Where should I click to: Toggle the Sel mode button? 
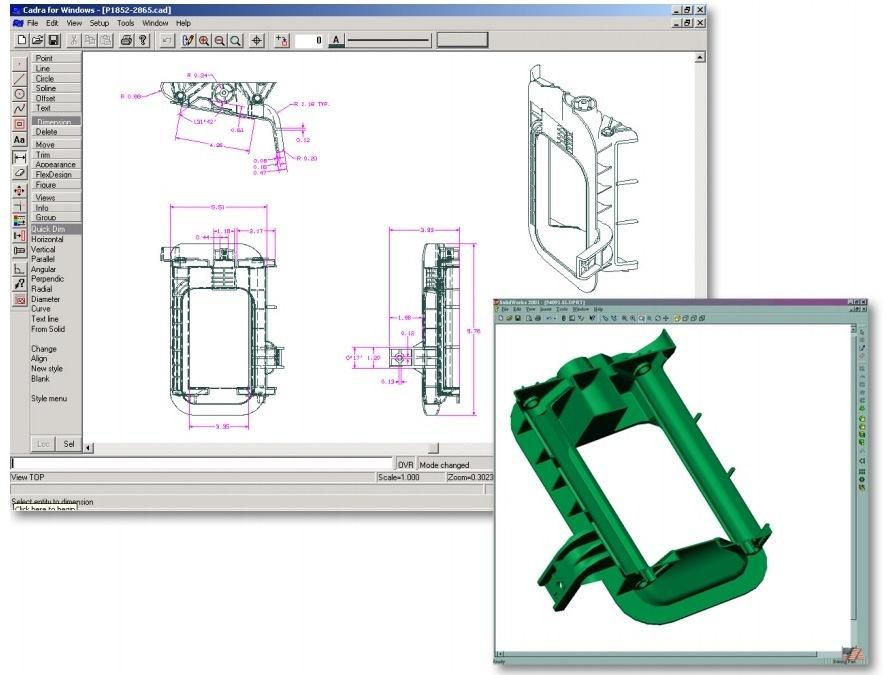point(69,444)
